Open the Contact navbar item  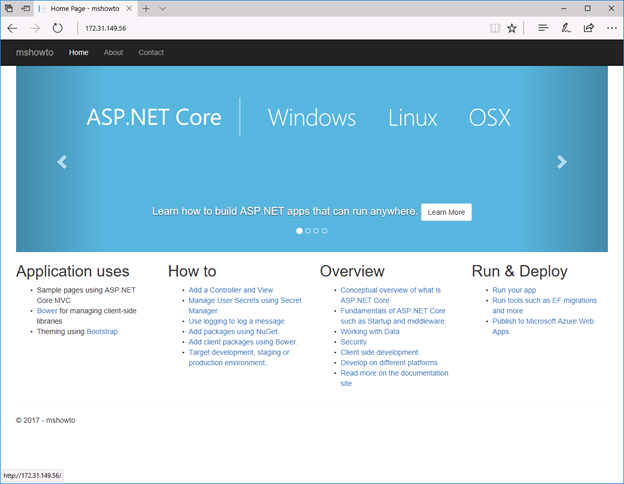[151, 53]
